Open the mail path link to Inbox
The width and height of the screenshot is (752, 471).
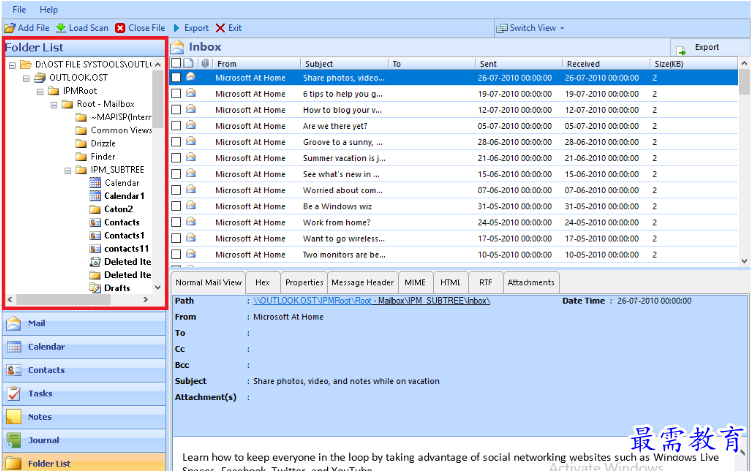coord(372,301)
